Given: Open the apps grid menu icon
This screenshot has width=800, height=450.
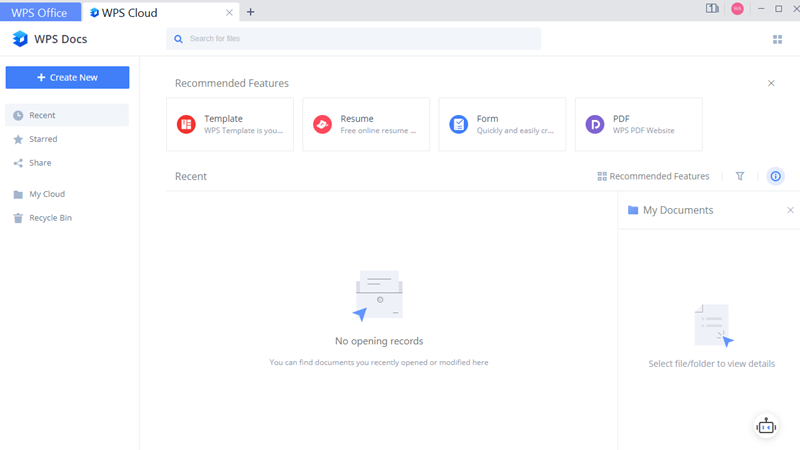Looking at the screenshot, I should click(777, 39).
